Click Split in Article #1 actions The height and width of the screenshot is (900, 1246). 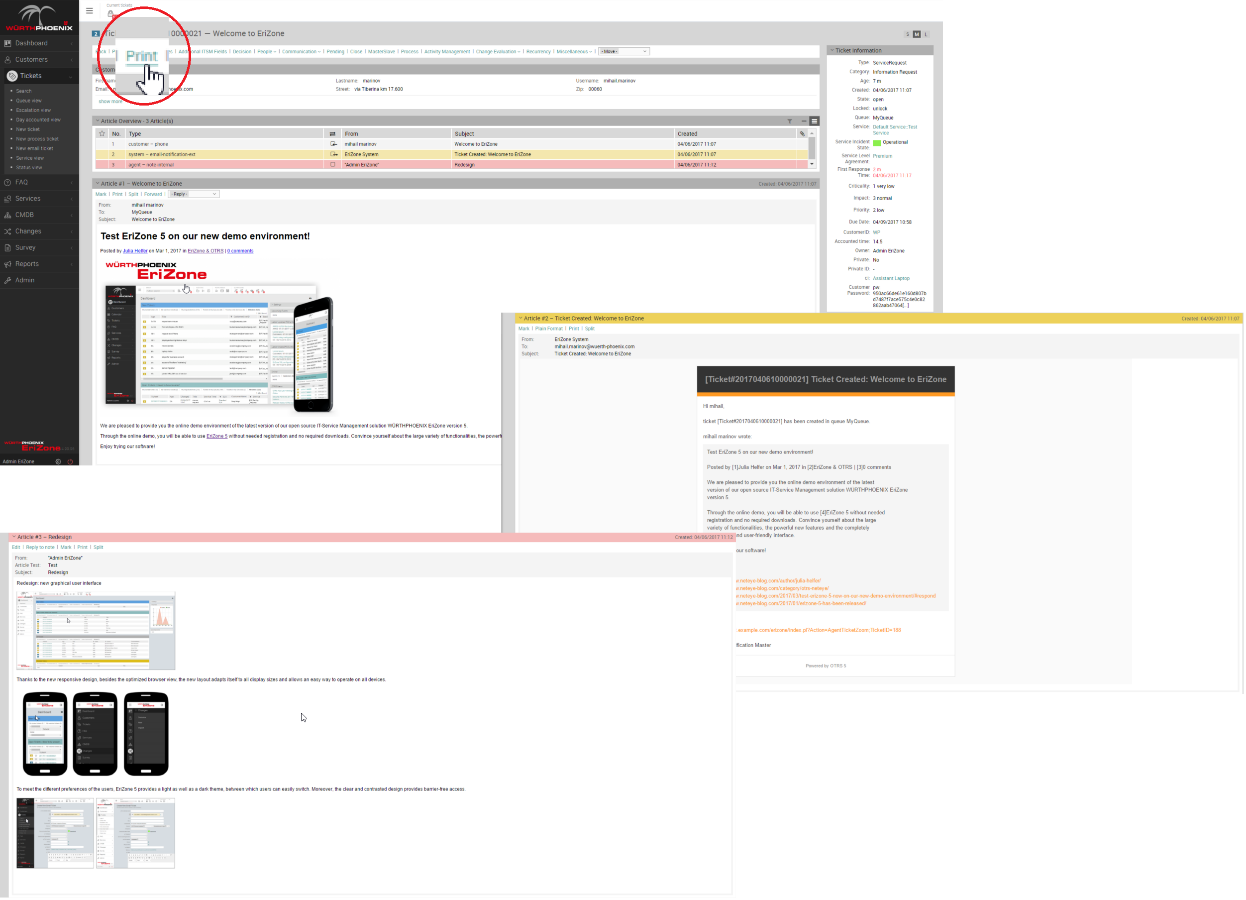tap(134, 194)
